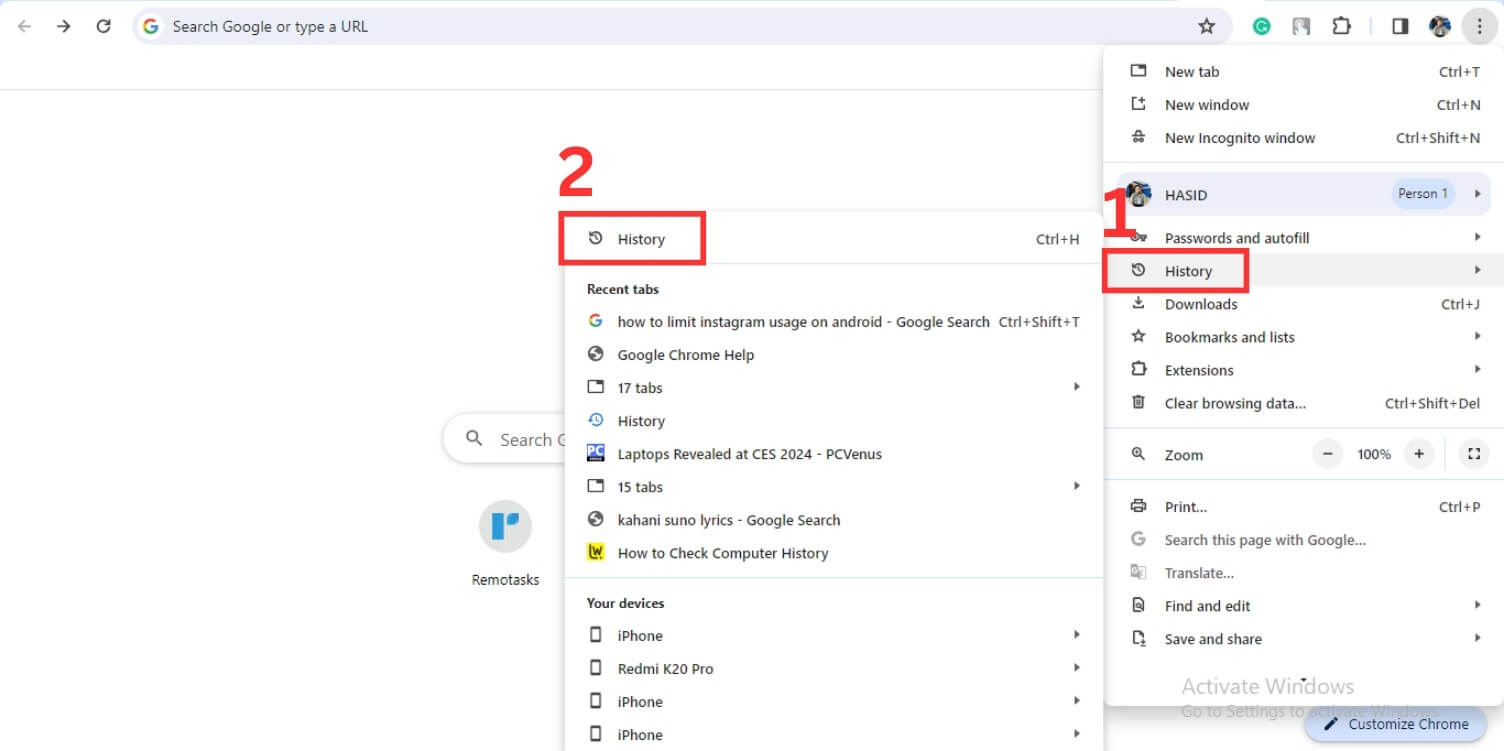This screenshot has width=1504, height=751.
Task: Click the fullscreen icon next to zoom
Action: click(1473, 454)
